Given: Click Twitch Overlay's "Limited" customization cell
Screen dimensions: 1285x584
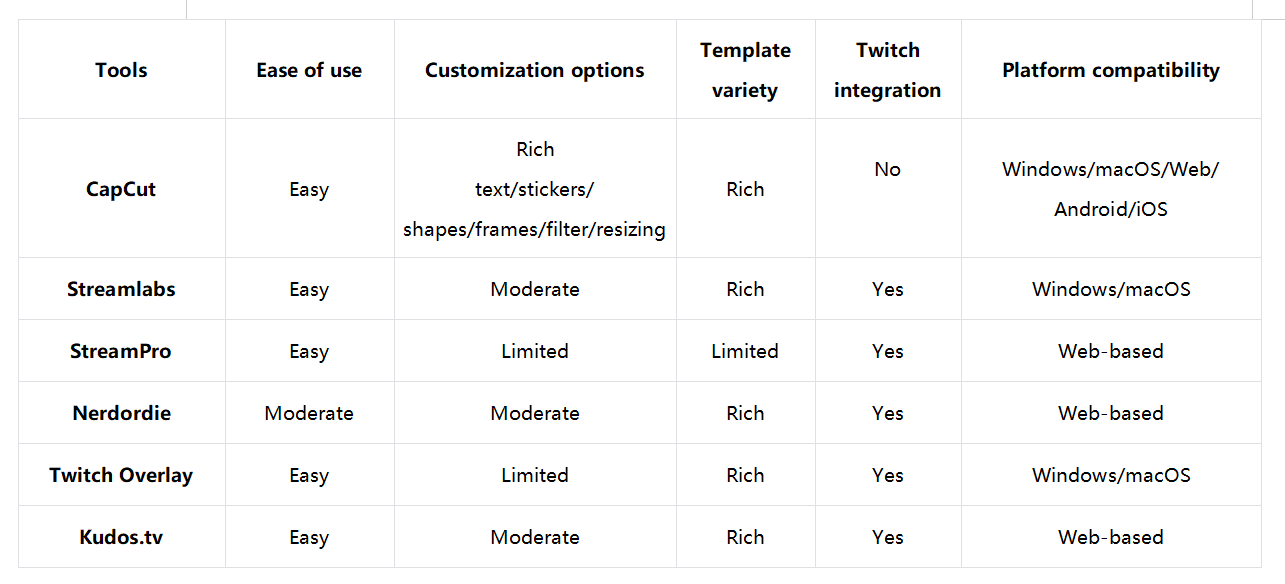Looking at the screenshot, I should coord(534,475).
